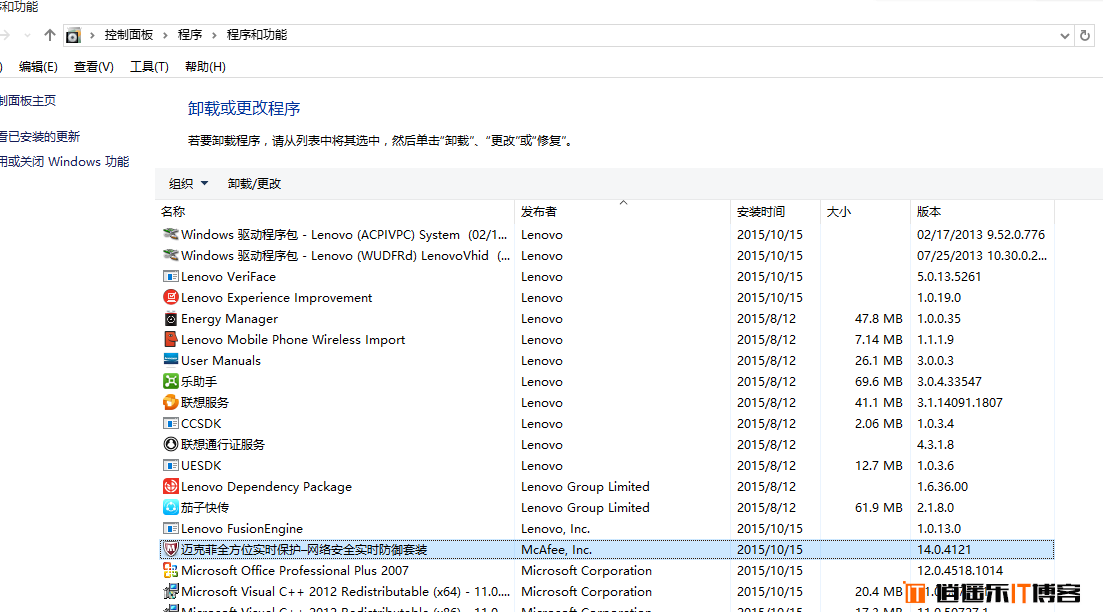Click the Microsoft Office Professional Plus 2007 icon
Screen dimensions: 1103x612
170,571
